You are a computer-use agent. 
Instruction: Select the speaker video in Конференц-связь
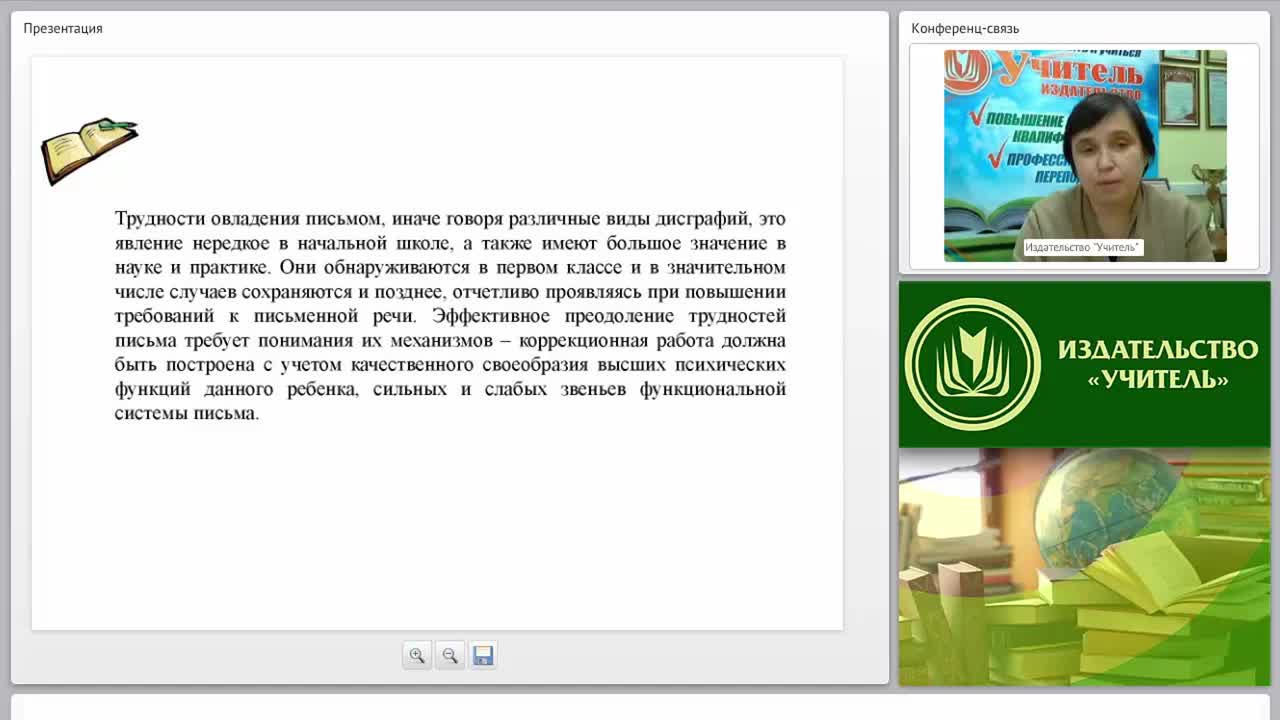pyautogui.click(x=1085, y=156)
